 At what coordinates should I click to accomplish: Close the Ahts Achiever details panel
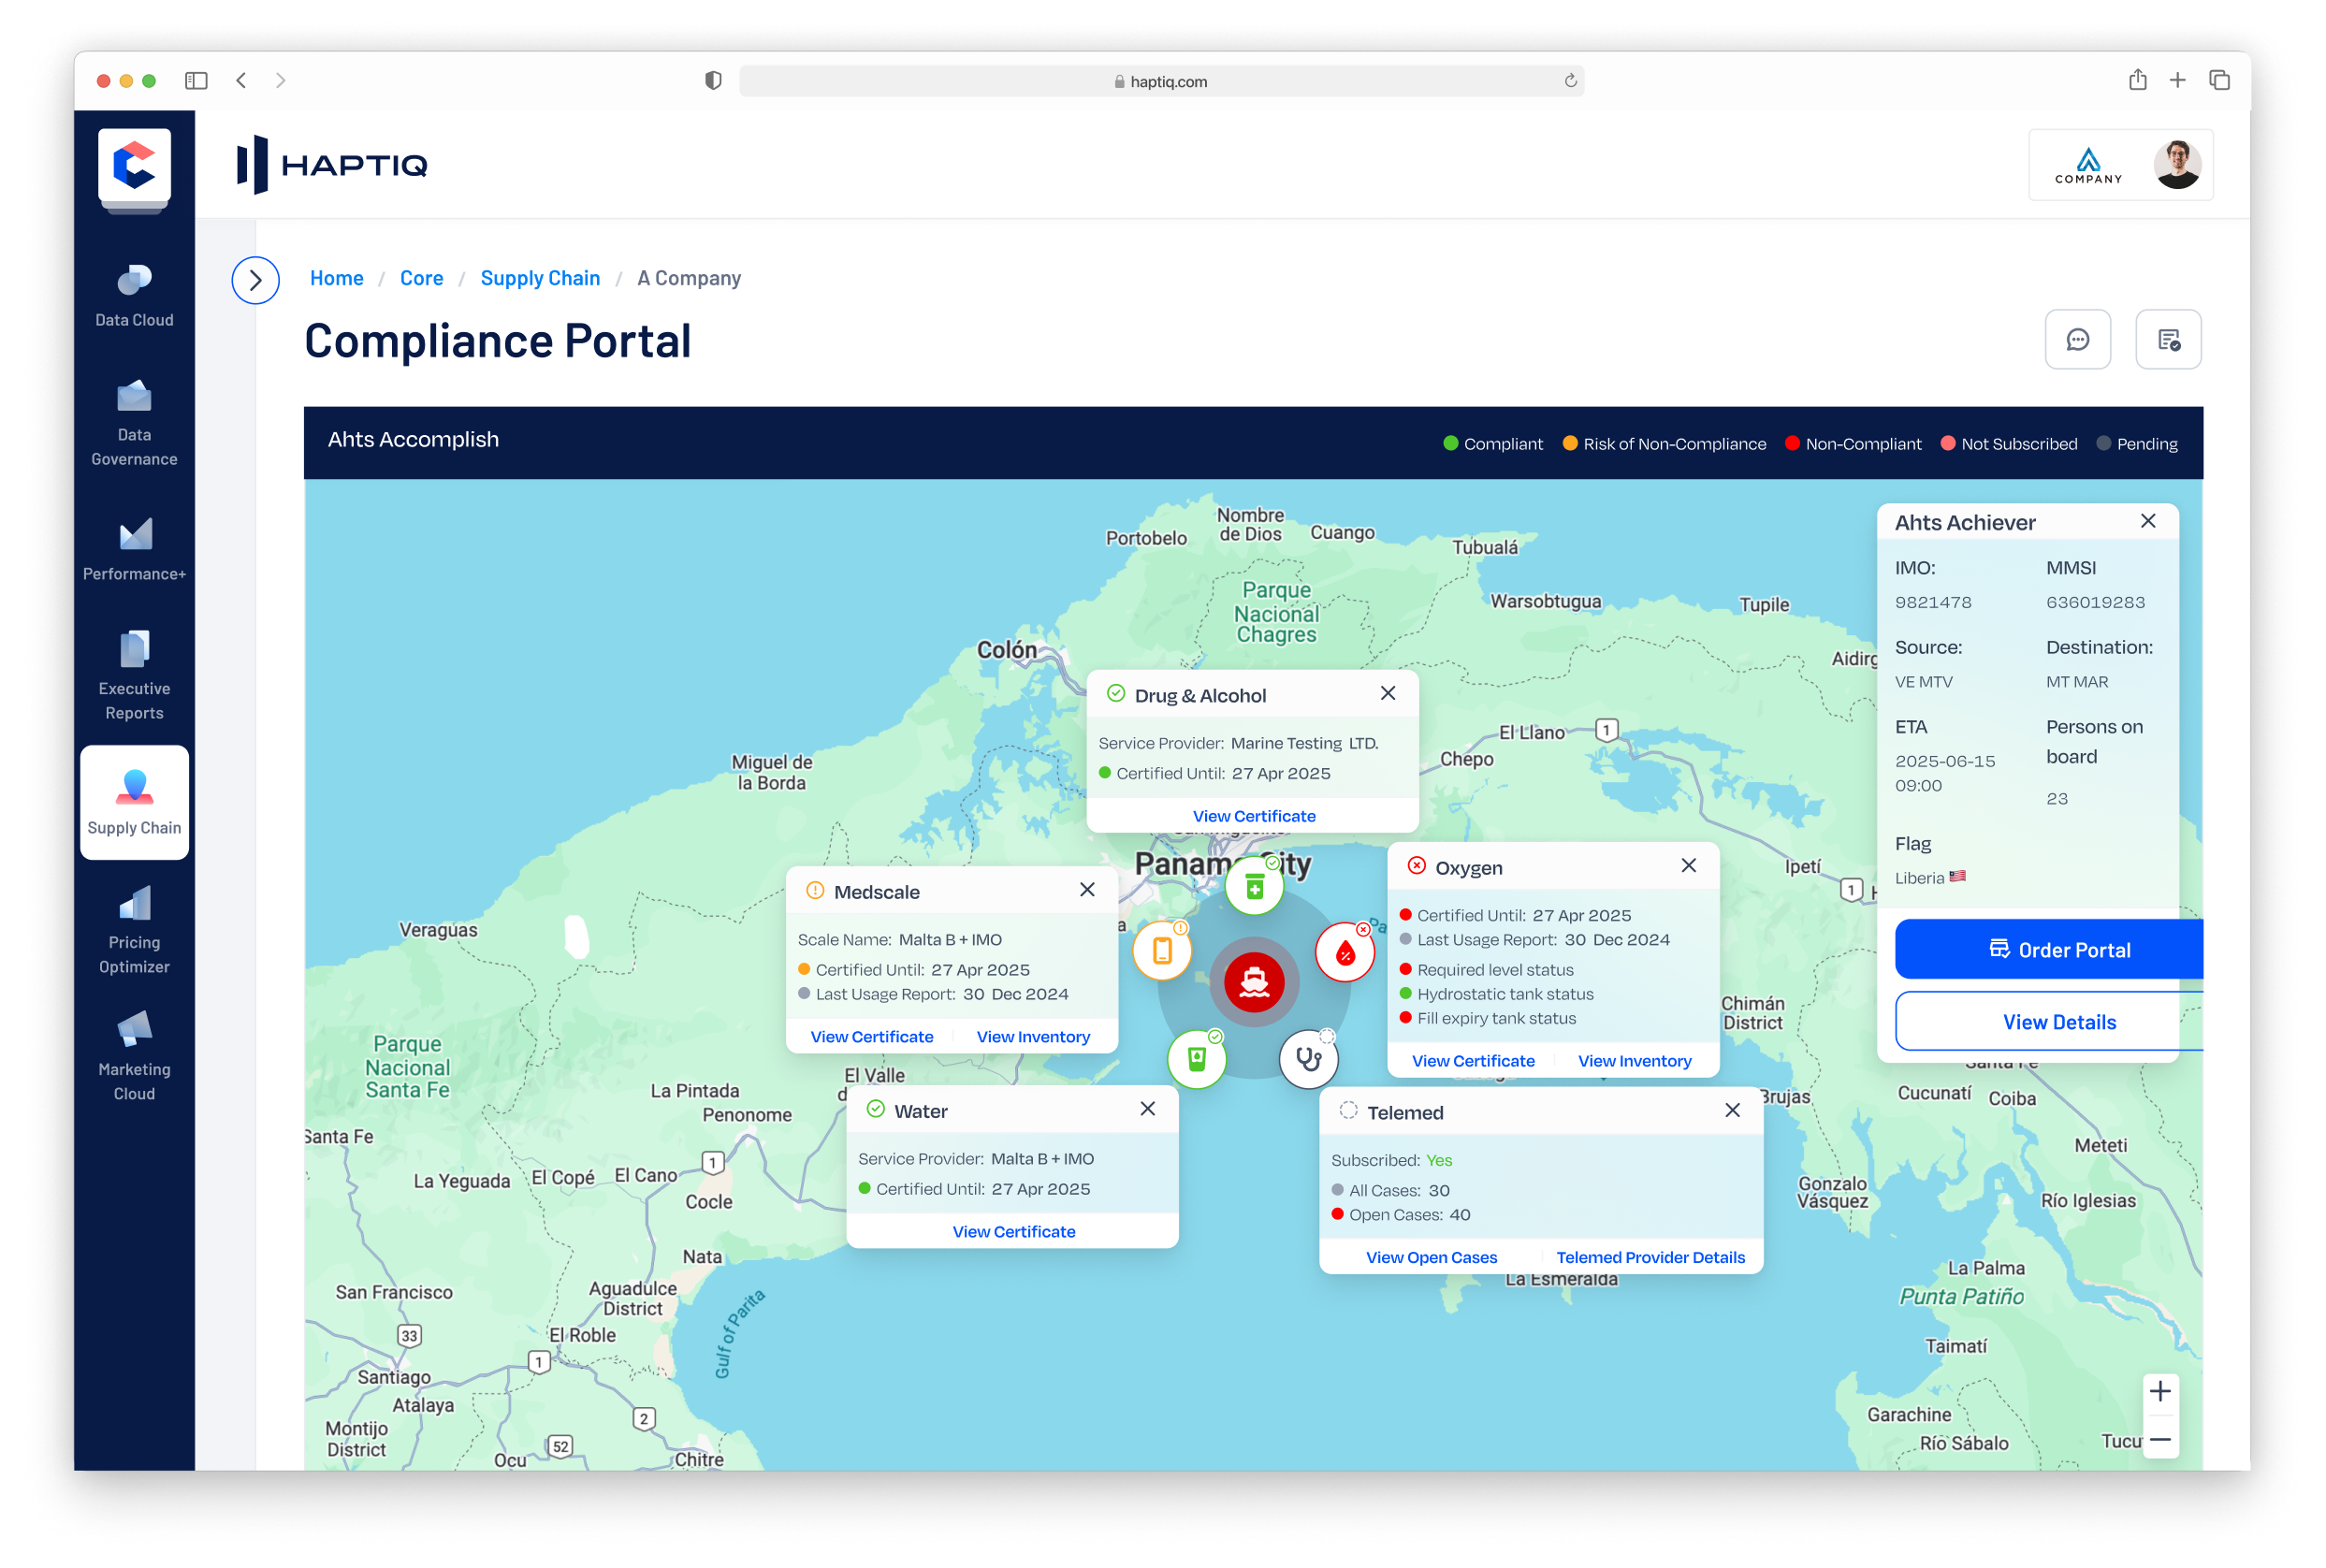[2147, 521]
